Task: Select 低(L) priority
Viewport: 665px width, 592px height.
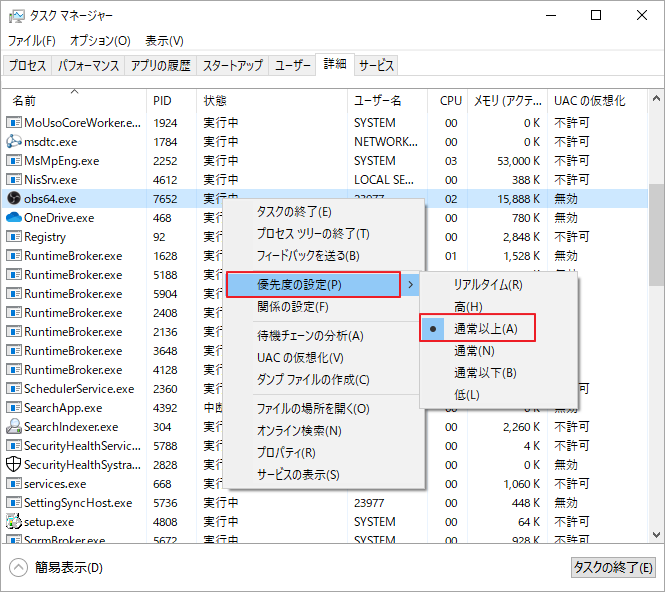Action: (498, 395)
